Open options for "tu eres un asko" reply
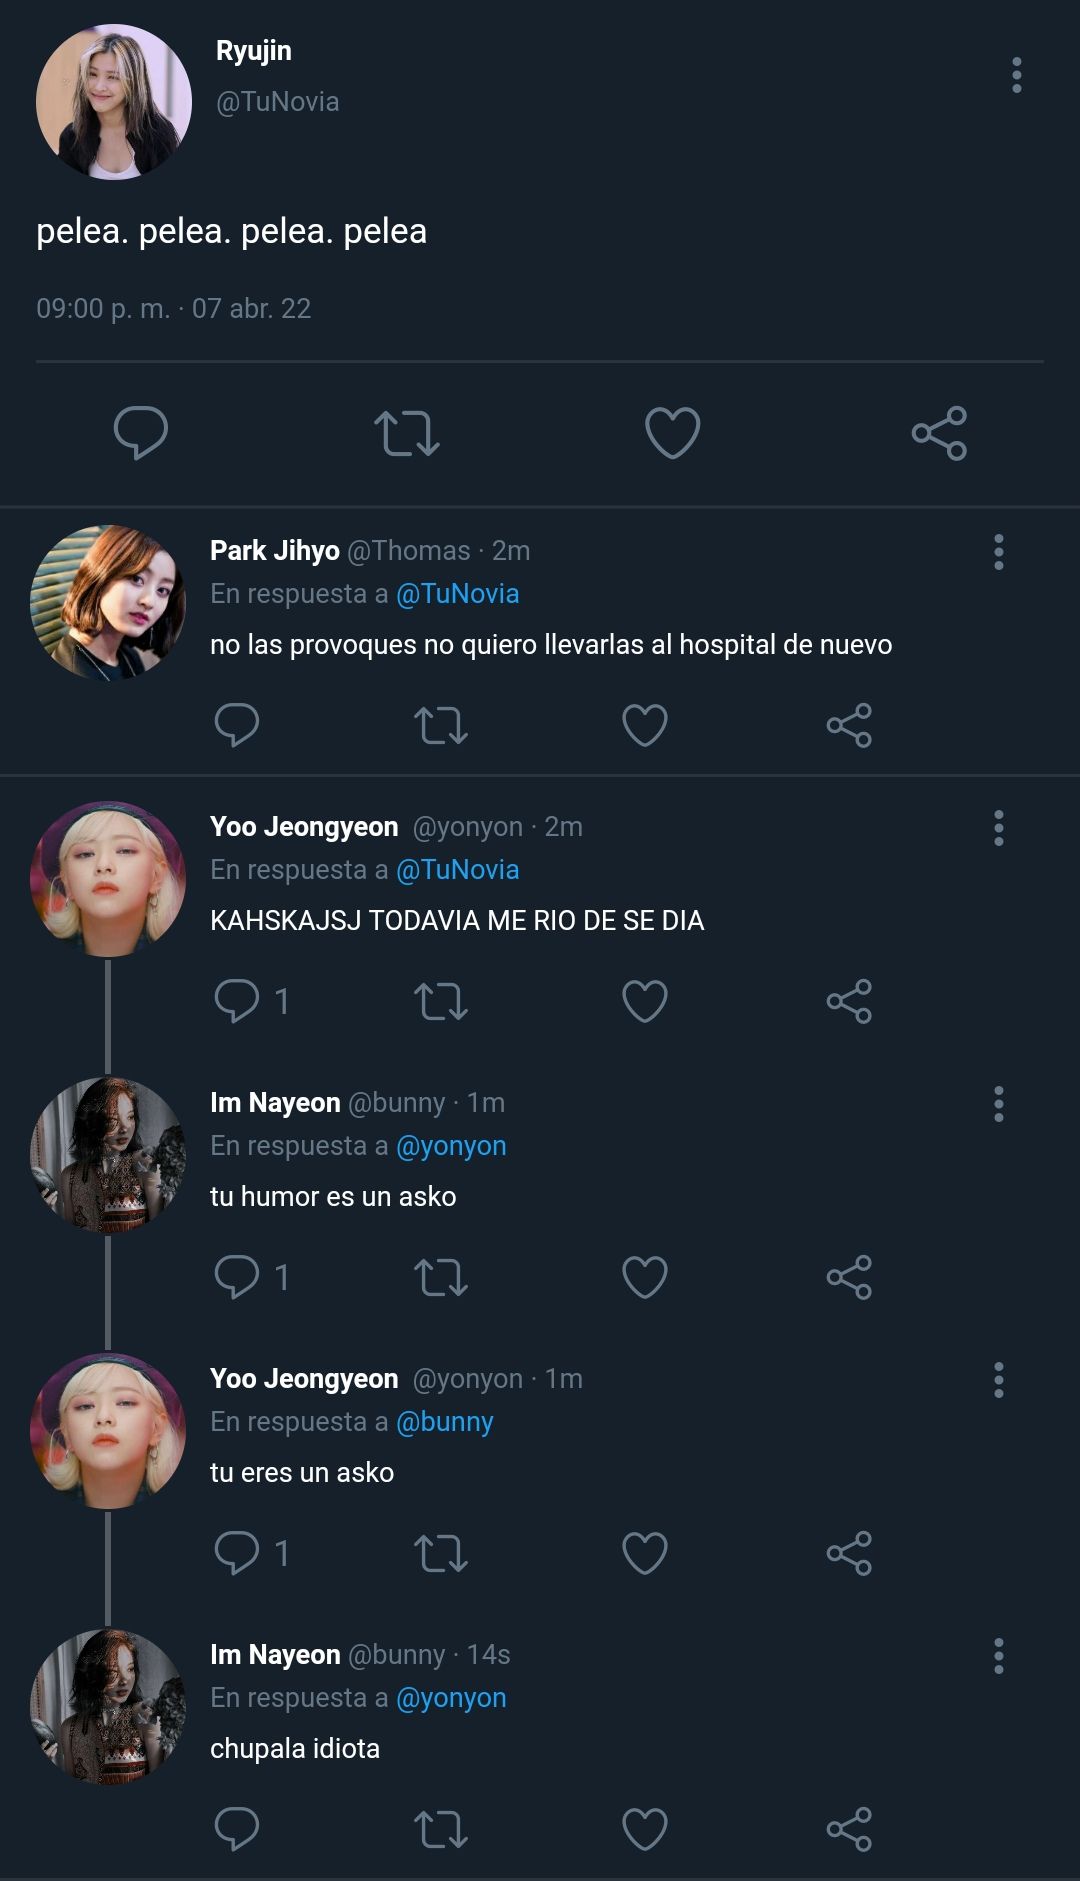 [998, 1380]
